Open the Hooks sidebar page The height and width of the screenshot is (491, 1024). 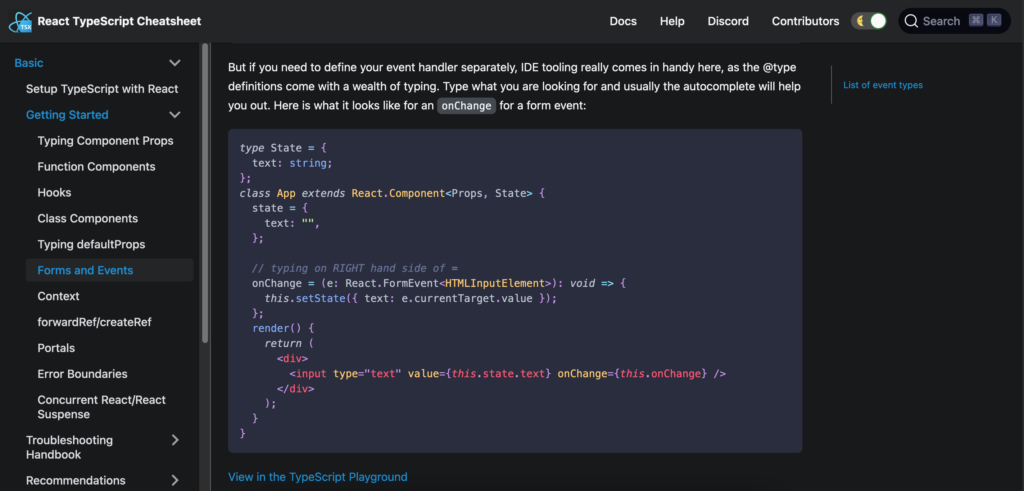(x=54, y=193)
